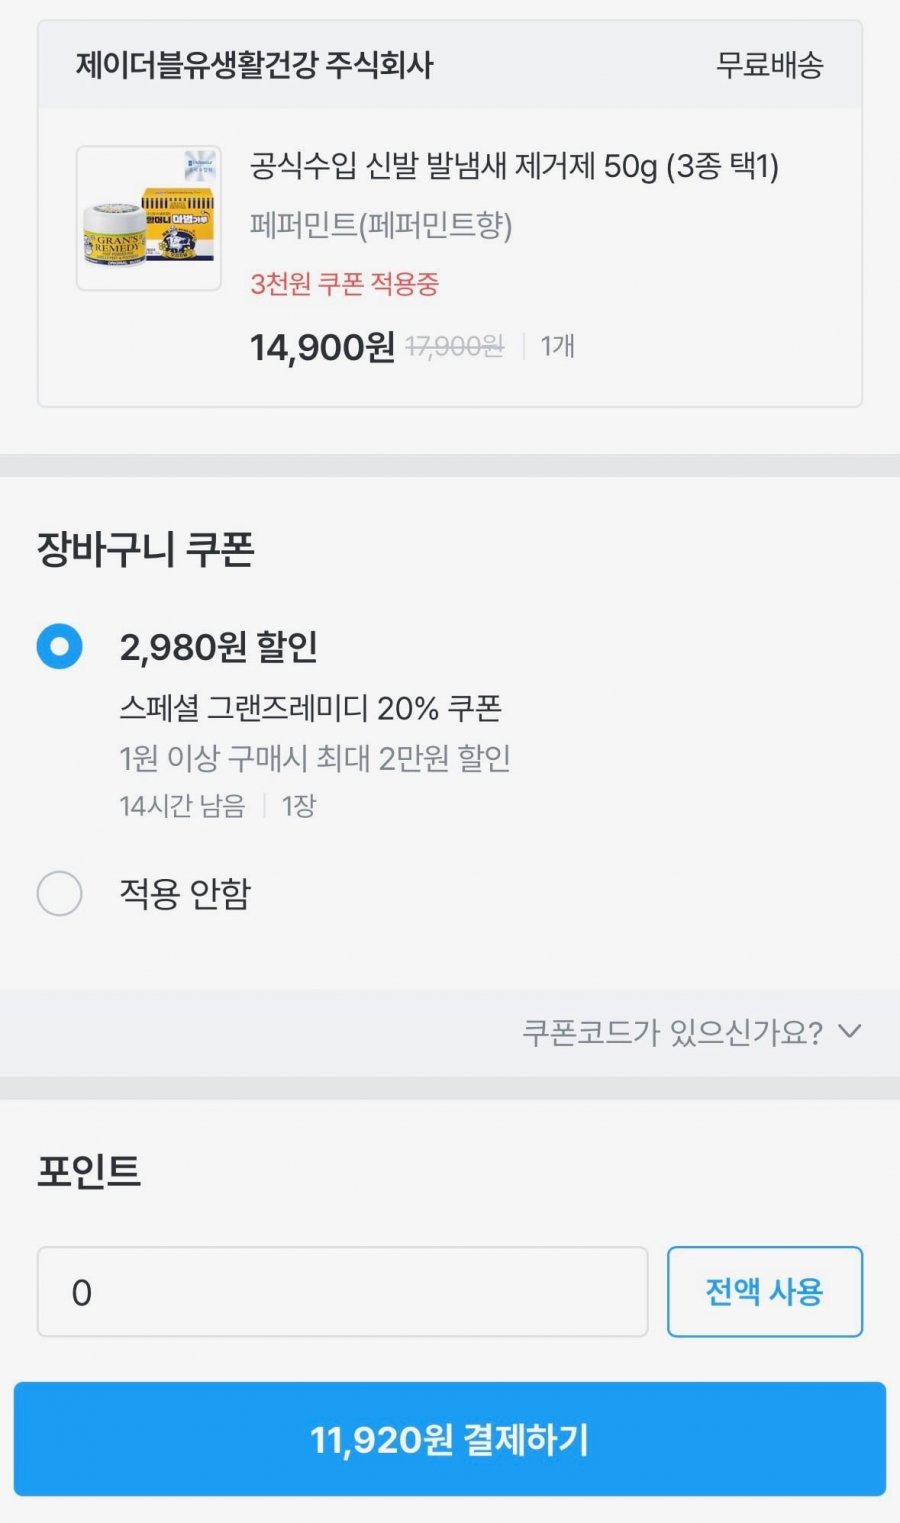The width and height of the screenshot is (900, 1523).
Task: Tap the 11,920원 결제하기 payment button
Action: (x=450, y=1439)
